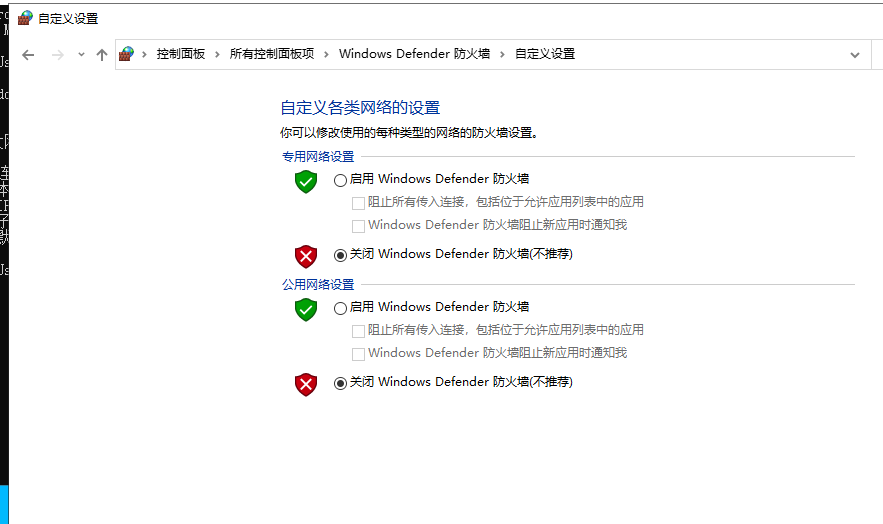Check 阻止所有传入连接 under 专用网络设置
The width and height of the screenshot is (883, 524).
pos(359,202)
